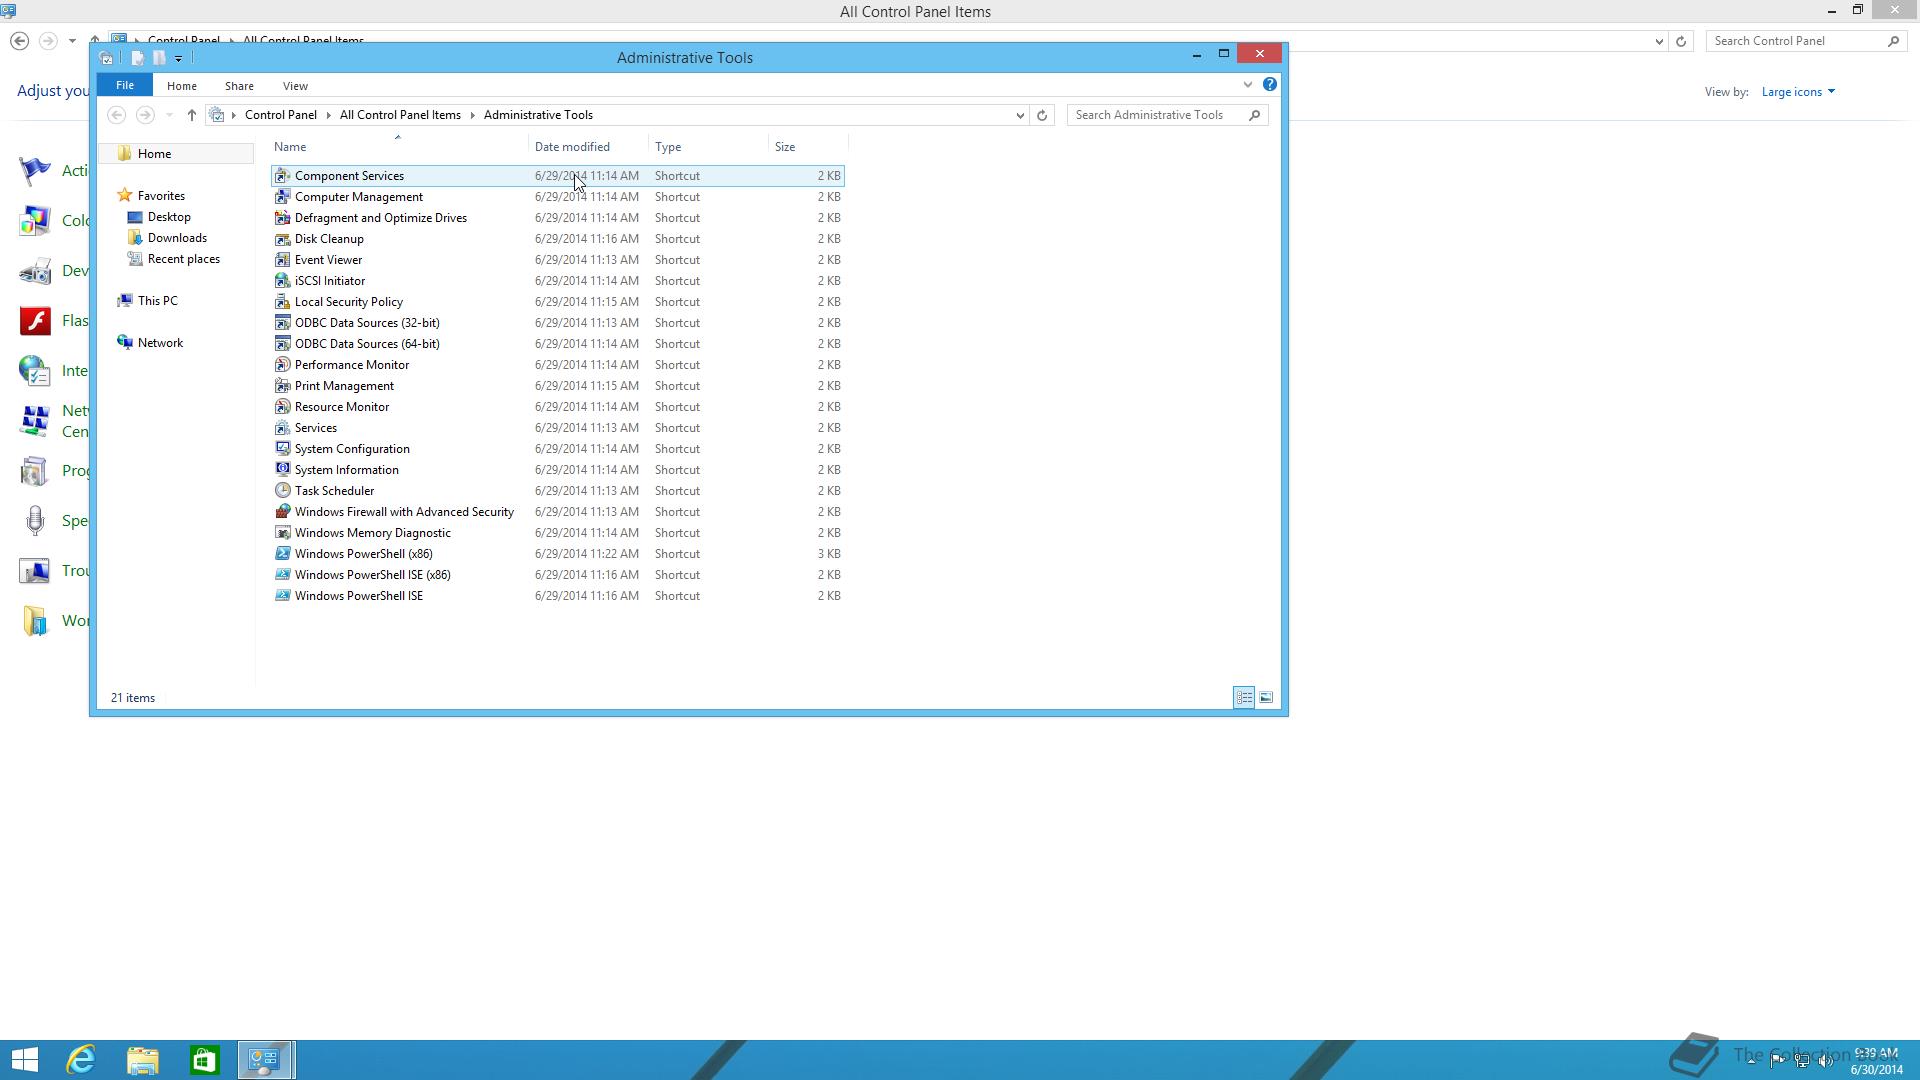Select the Disk Cleanup icon

click(282, 239)
